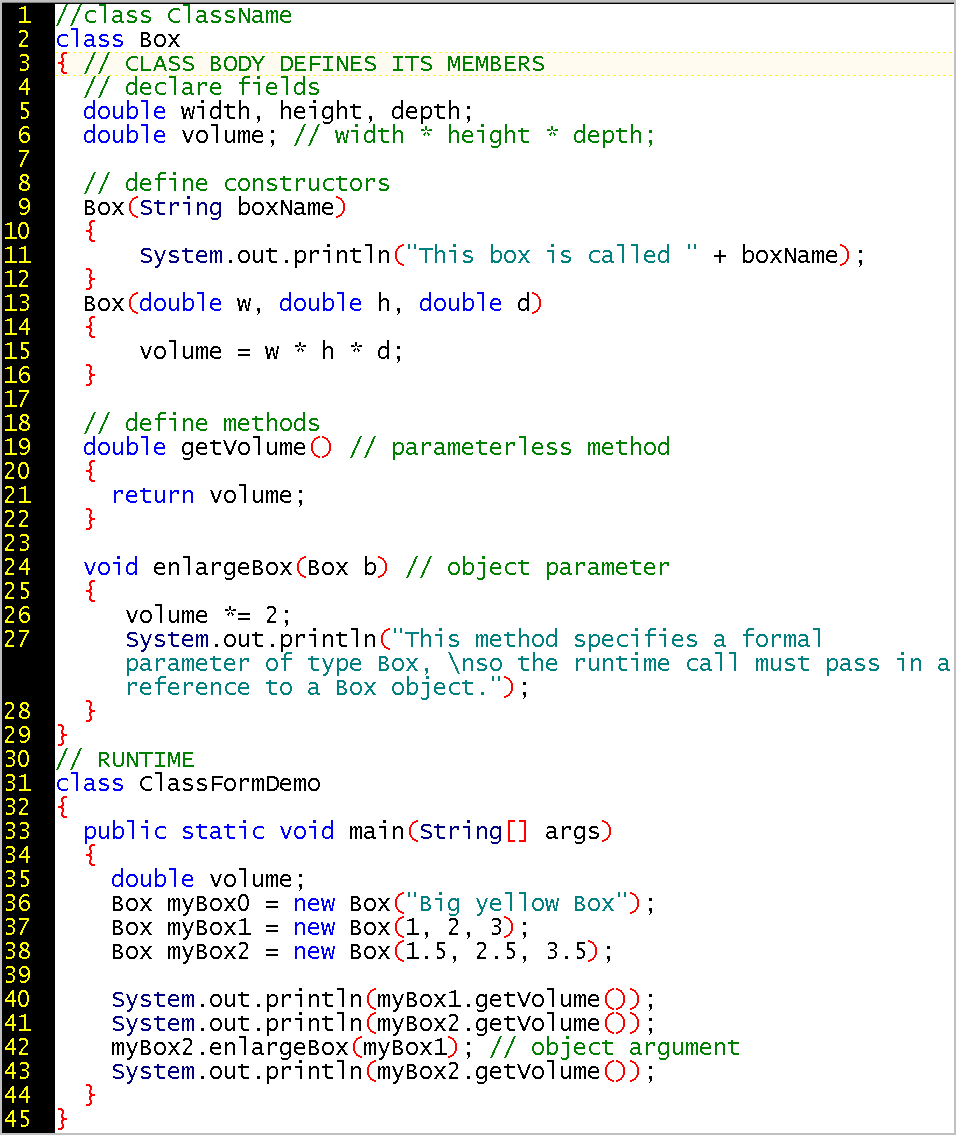Click the closing brace on line 29
The image size is (956, 1135).
pyautogui.click(x=62, y=735)
